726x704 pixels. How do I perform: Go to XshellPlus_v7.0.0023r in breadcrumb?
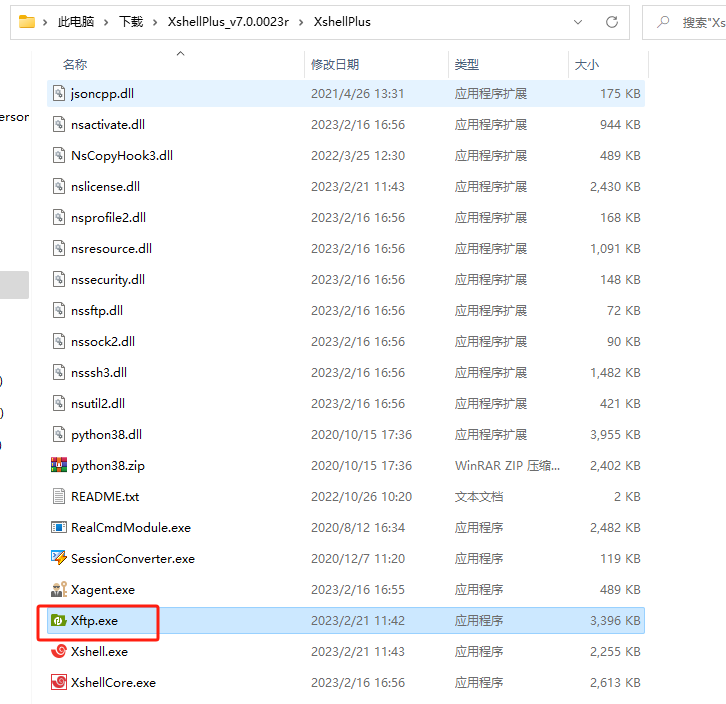coord(228,22)
